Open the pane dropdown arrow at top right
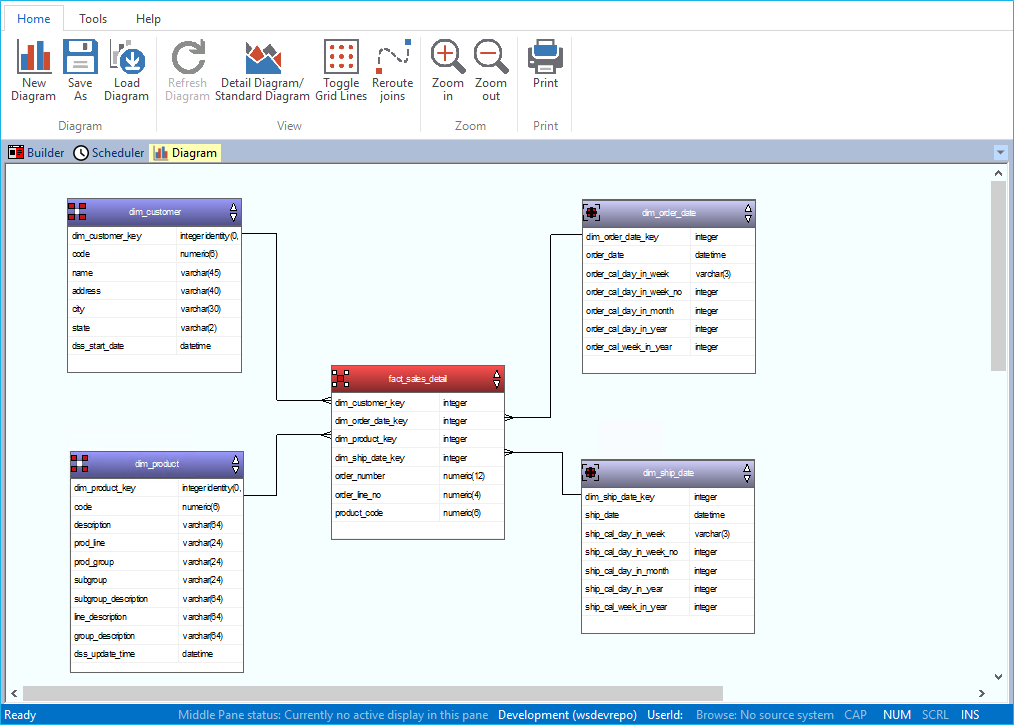The height and width of the screenshot is (725, 1014). (1000, 153)
